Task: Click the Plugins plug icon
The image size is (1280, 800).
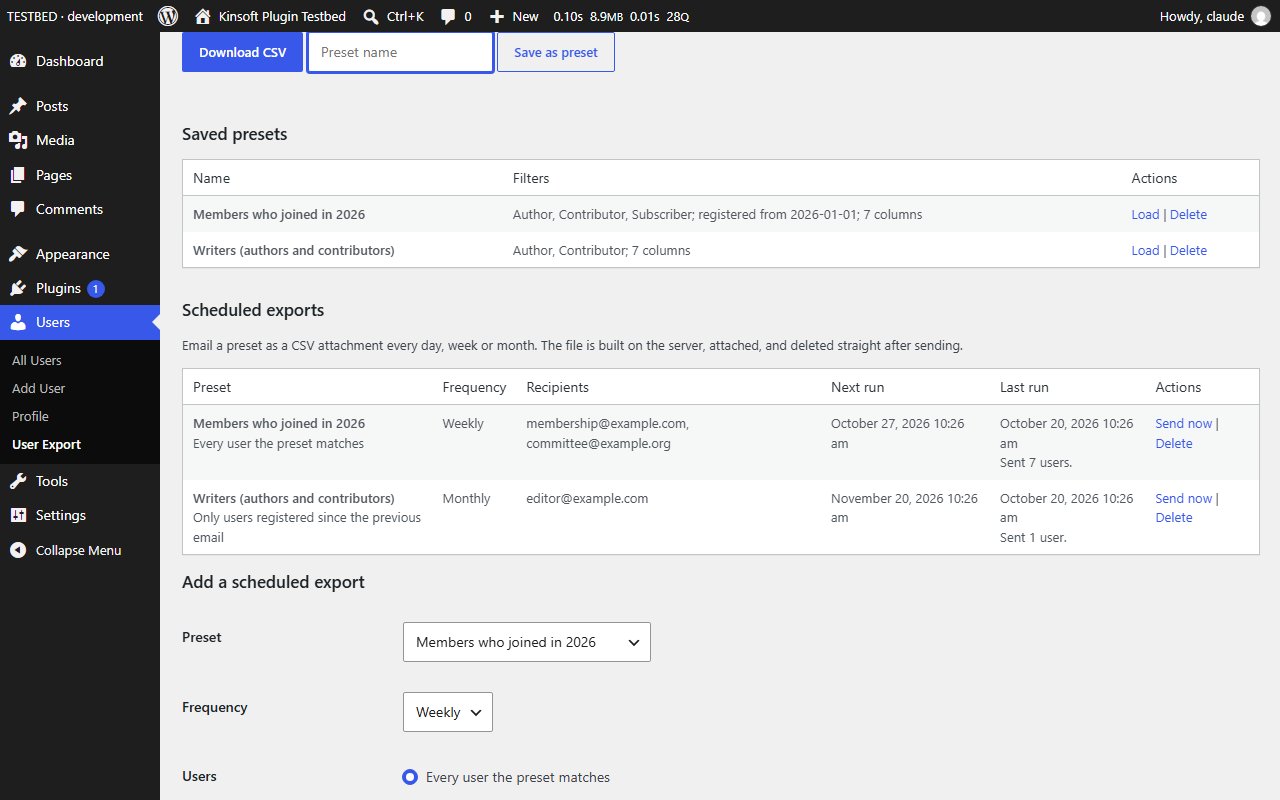Action: (18, 288)
